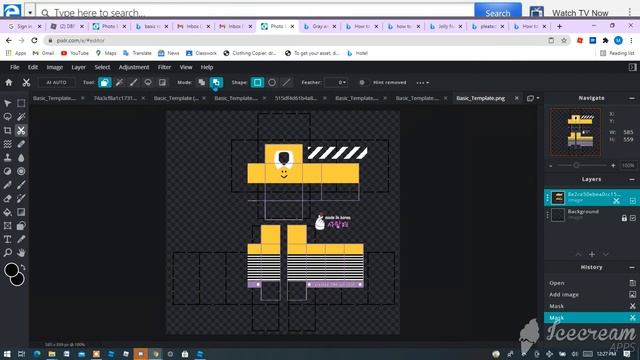Select the Liquify waves tool
Image resolution: width=640 pixels, height=360 pixels.
(7, 144)
